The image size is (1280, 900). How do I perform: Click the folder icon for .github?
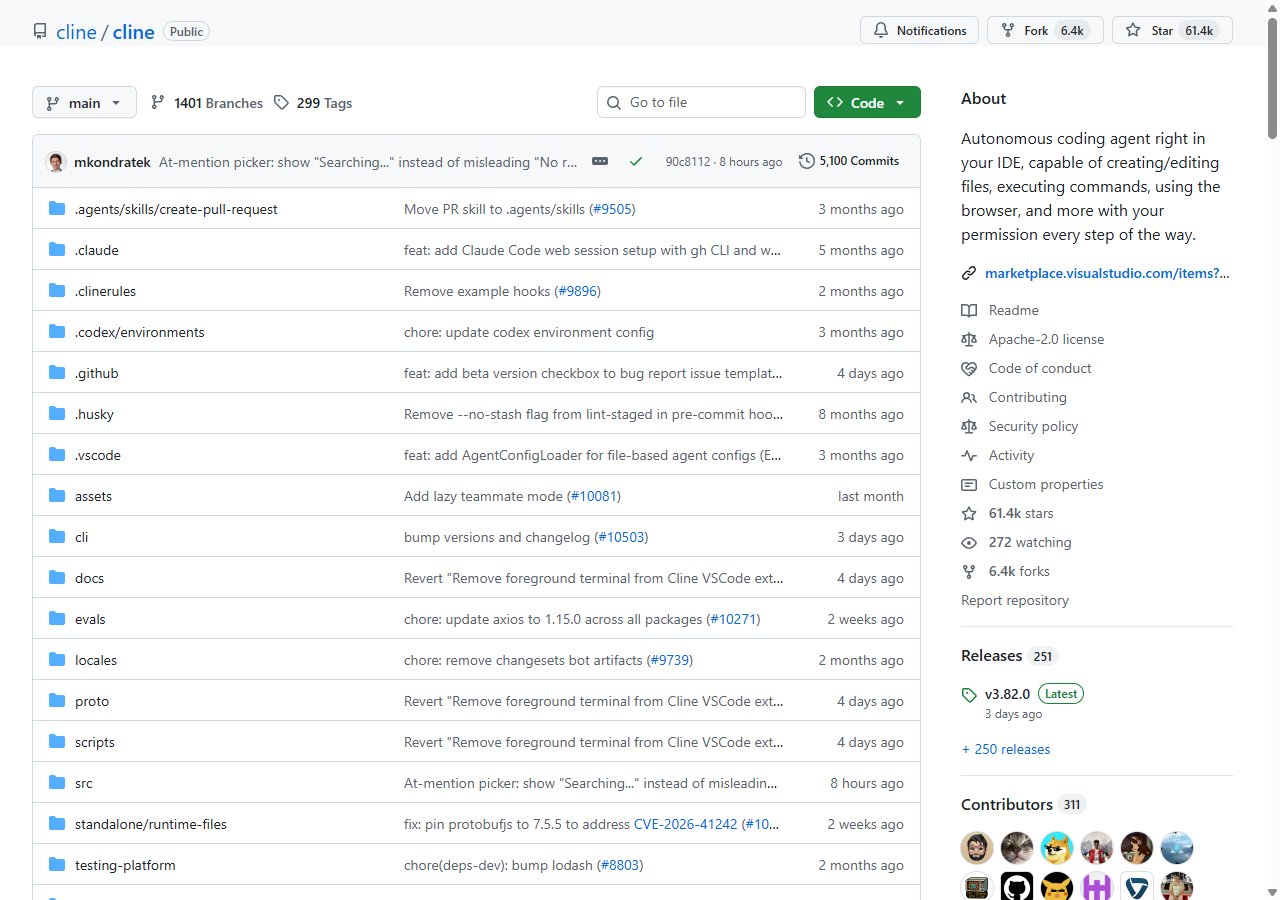click(x=57, y=373)
